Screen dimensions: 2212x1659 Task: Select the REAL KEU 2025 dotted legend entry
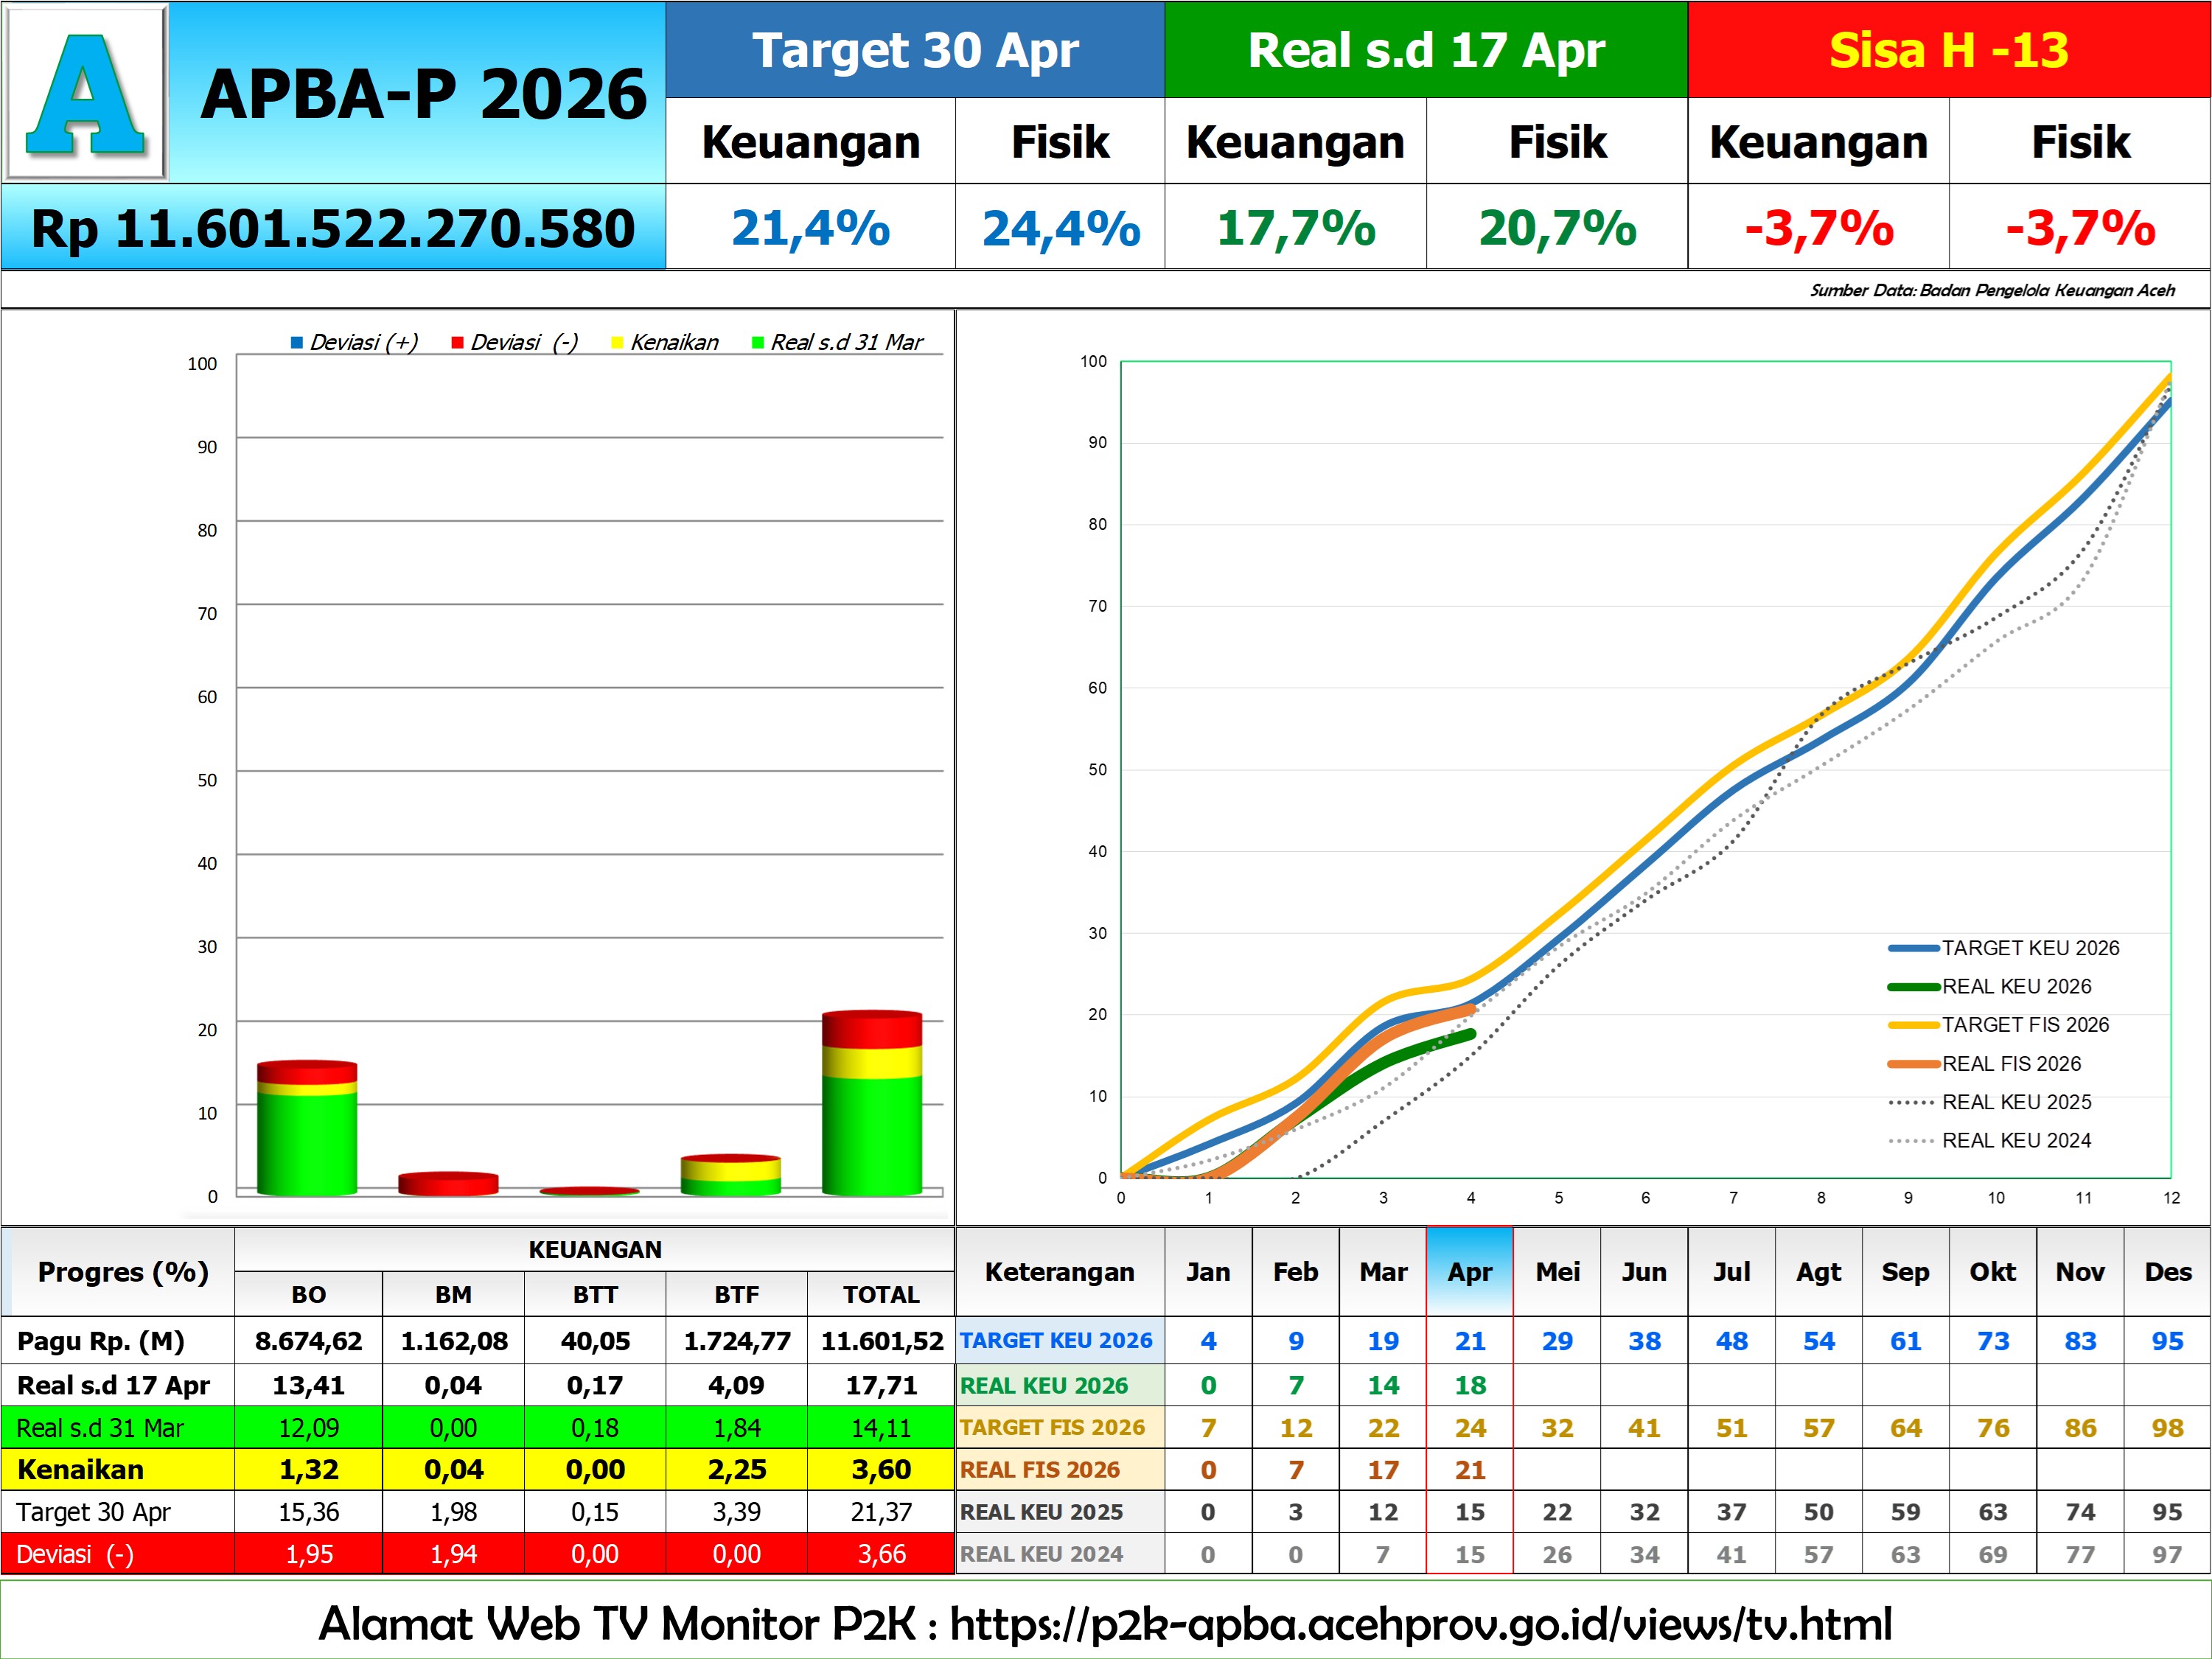pyautogui.click(x=1913, y=1102)
